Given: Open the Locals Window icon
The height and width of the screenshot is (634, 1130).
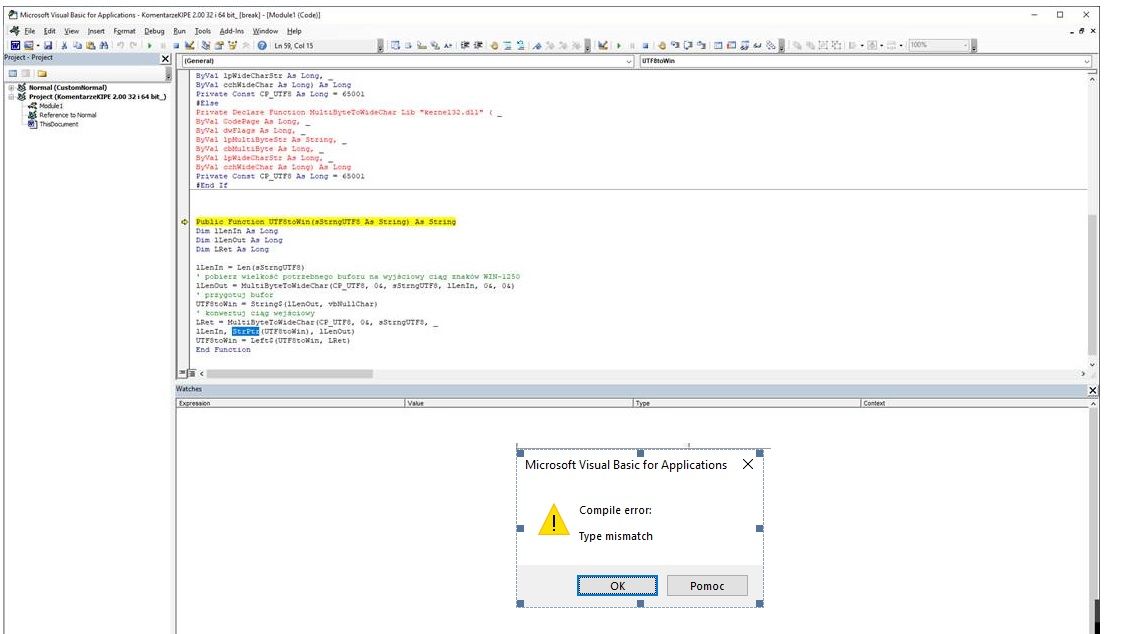Looking at the screenshot, I should click(x=717, y=44).
